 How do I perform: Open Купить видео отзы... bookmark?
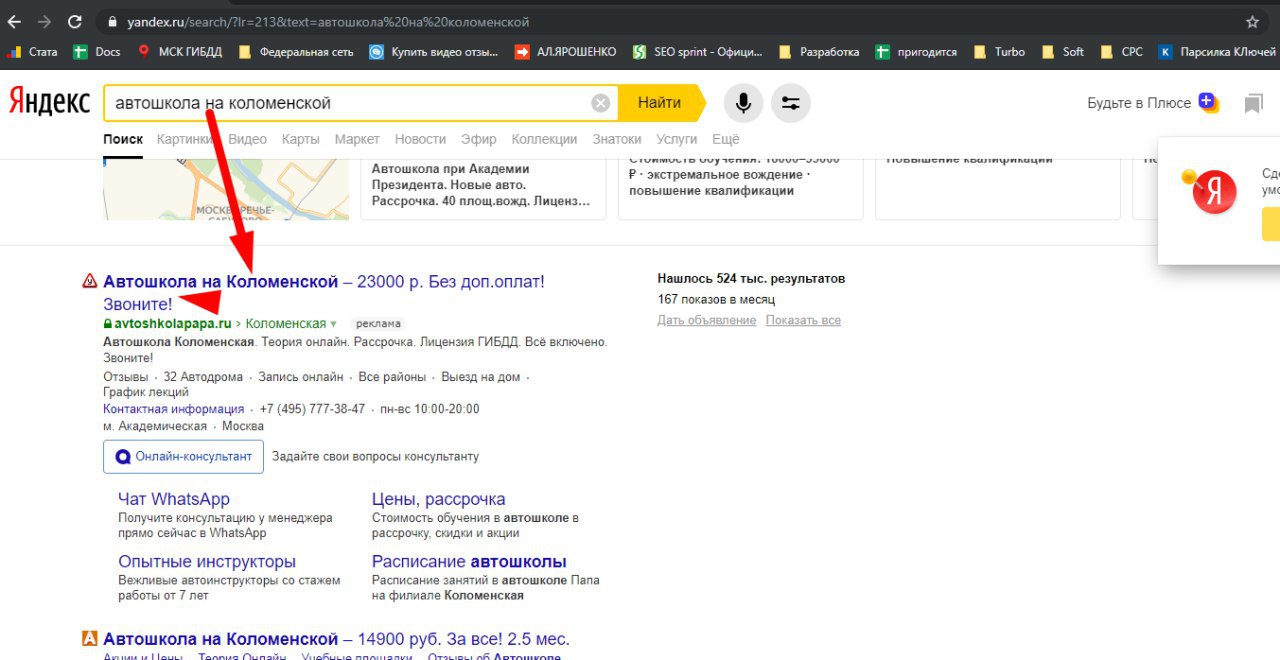tap(434, 52)
